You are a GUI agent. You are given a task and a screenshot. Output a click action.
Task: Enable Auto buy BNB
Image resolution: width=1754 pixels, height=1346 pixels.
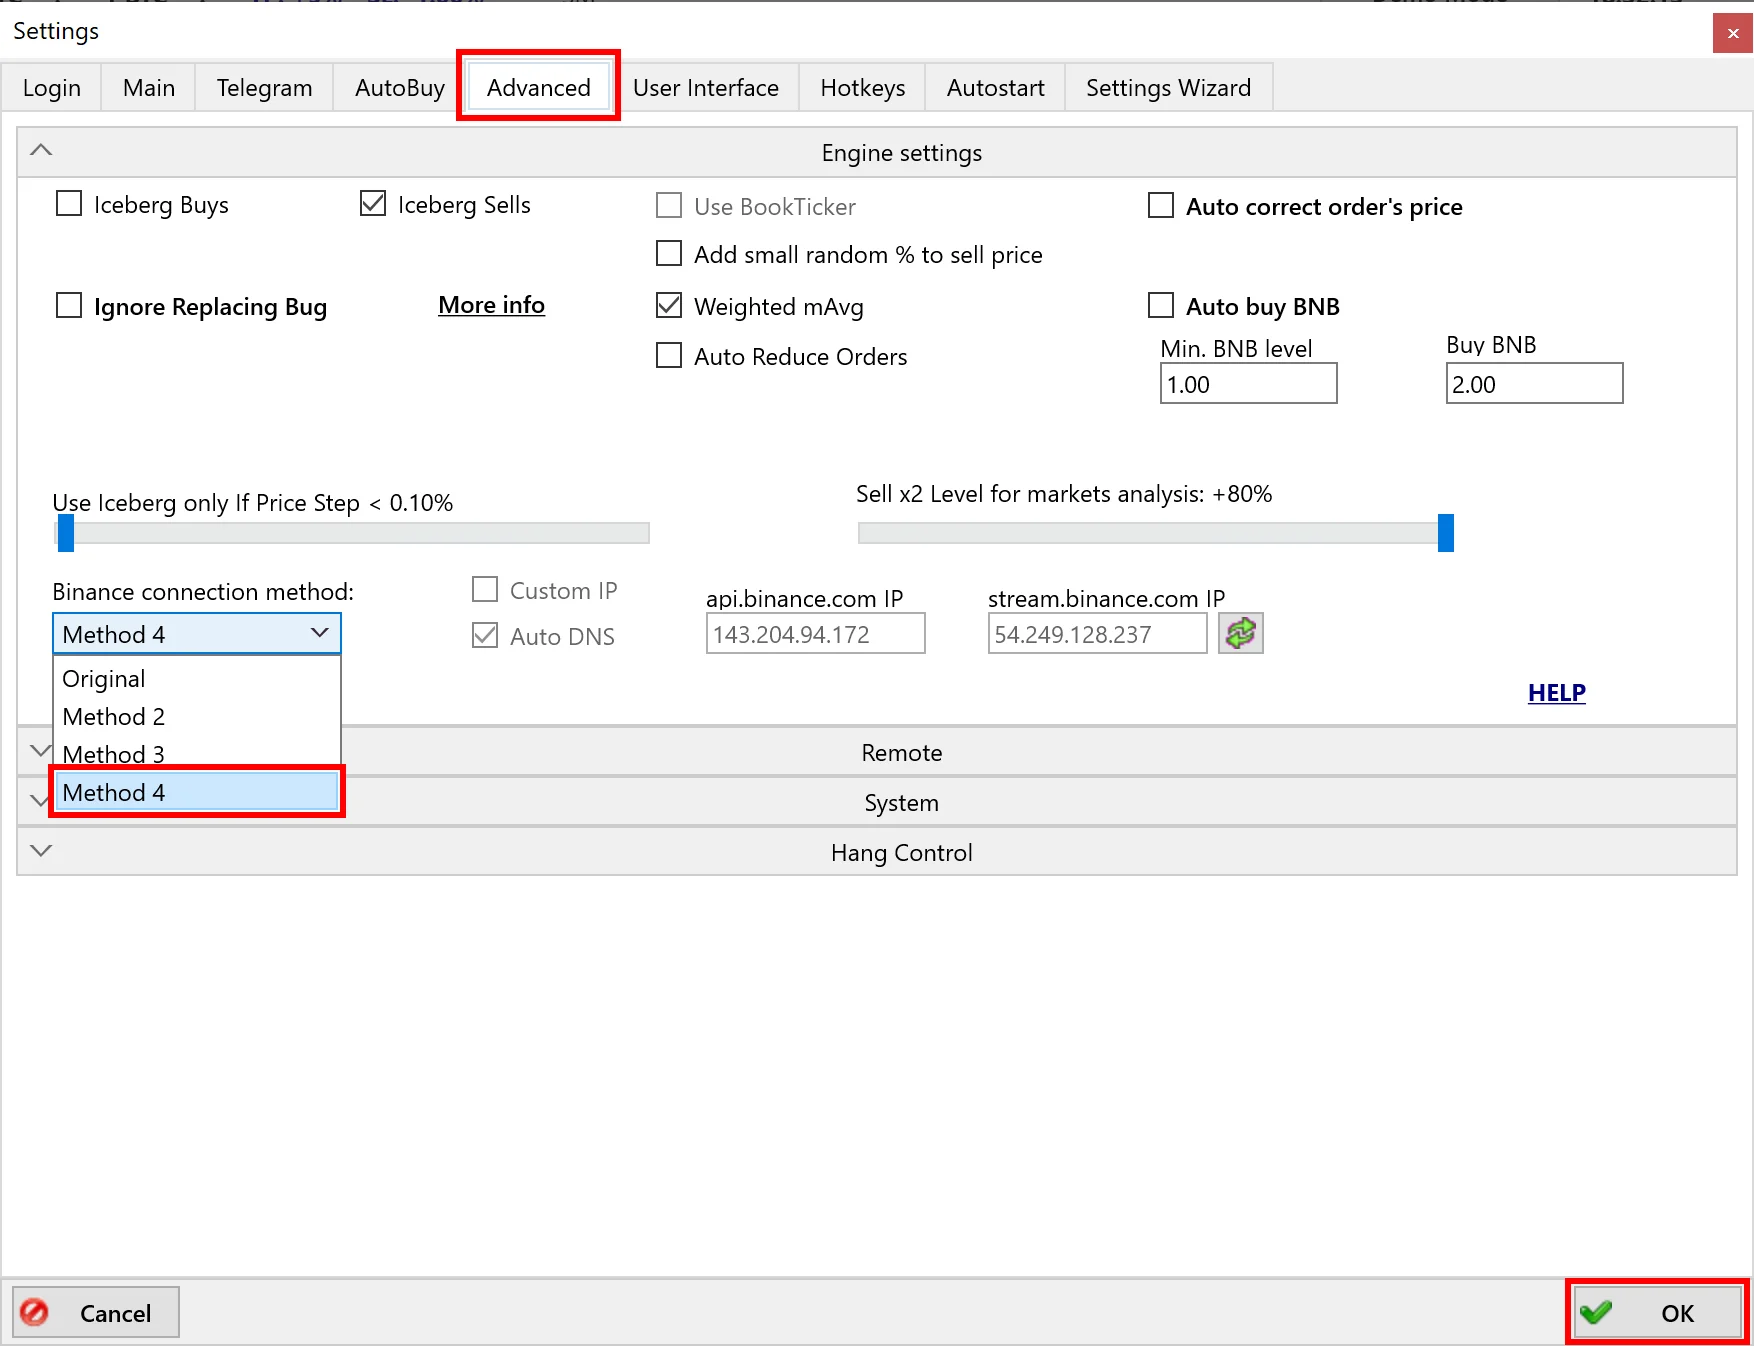tap(1161, 305)
